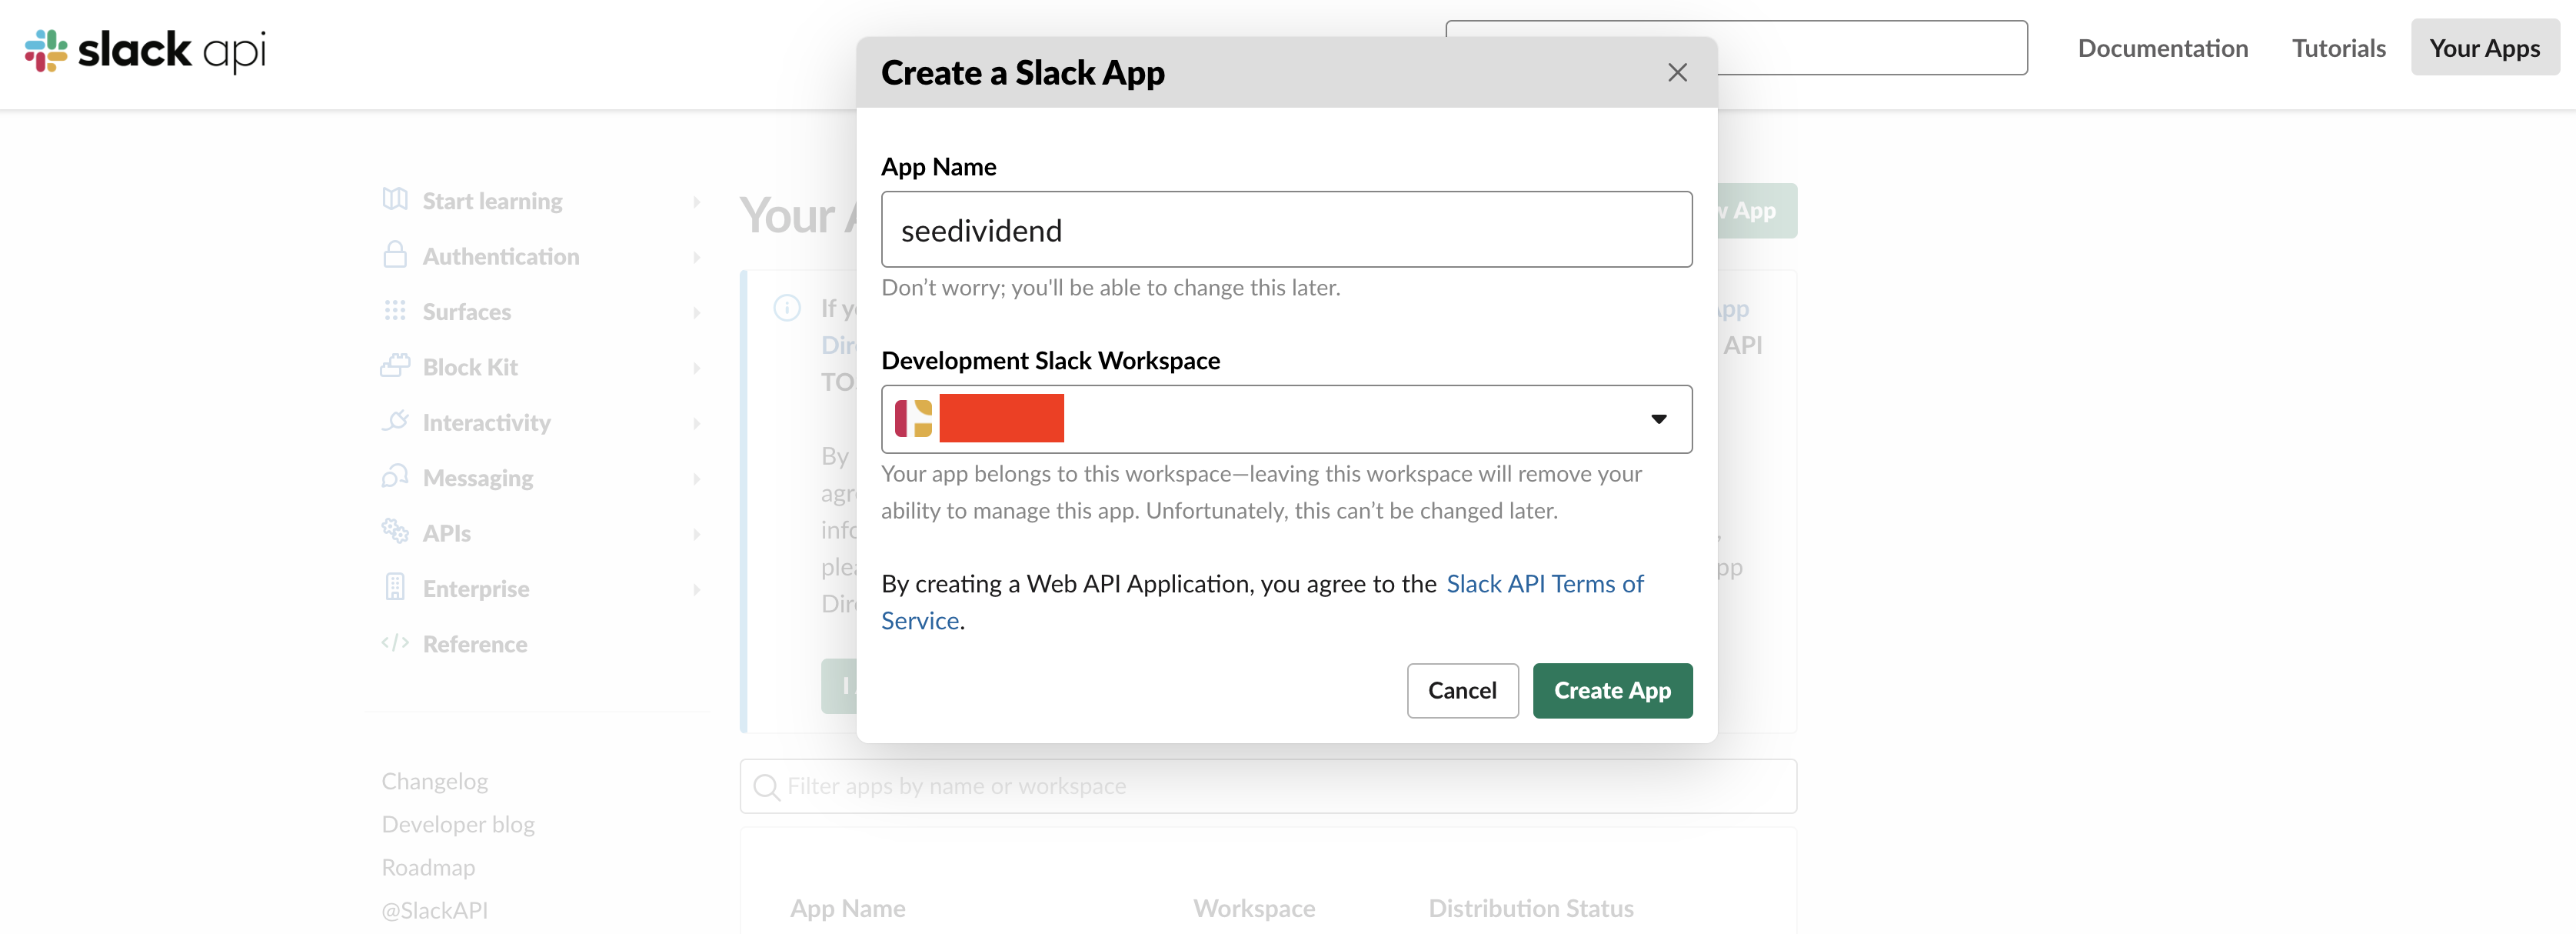Click the Authentication lock icon
Viewport: 2576px width, 934px height.
point(395,255)
